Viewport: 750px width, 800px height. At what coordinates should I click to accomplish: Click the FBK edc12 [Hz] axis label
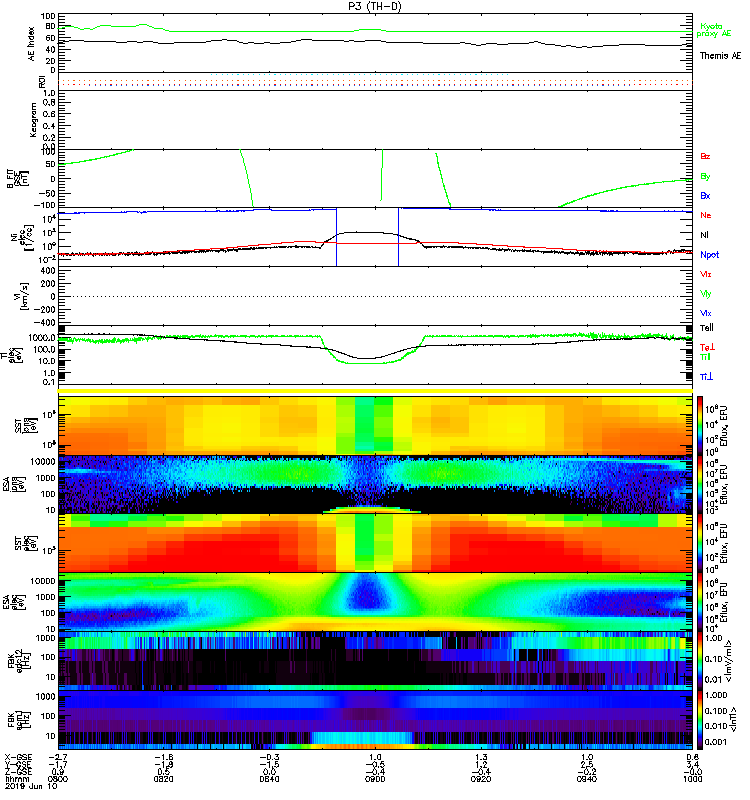tap(20, 661)
